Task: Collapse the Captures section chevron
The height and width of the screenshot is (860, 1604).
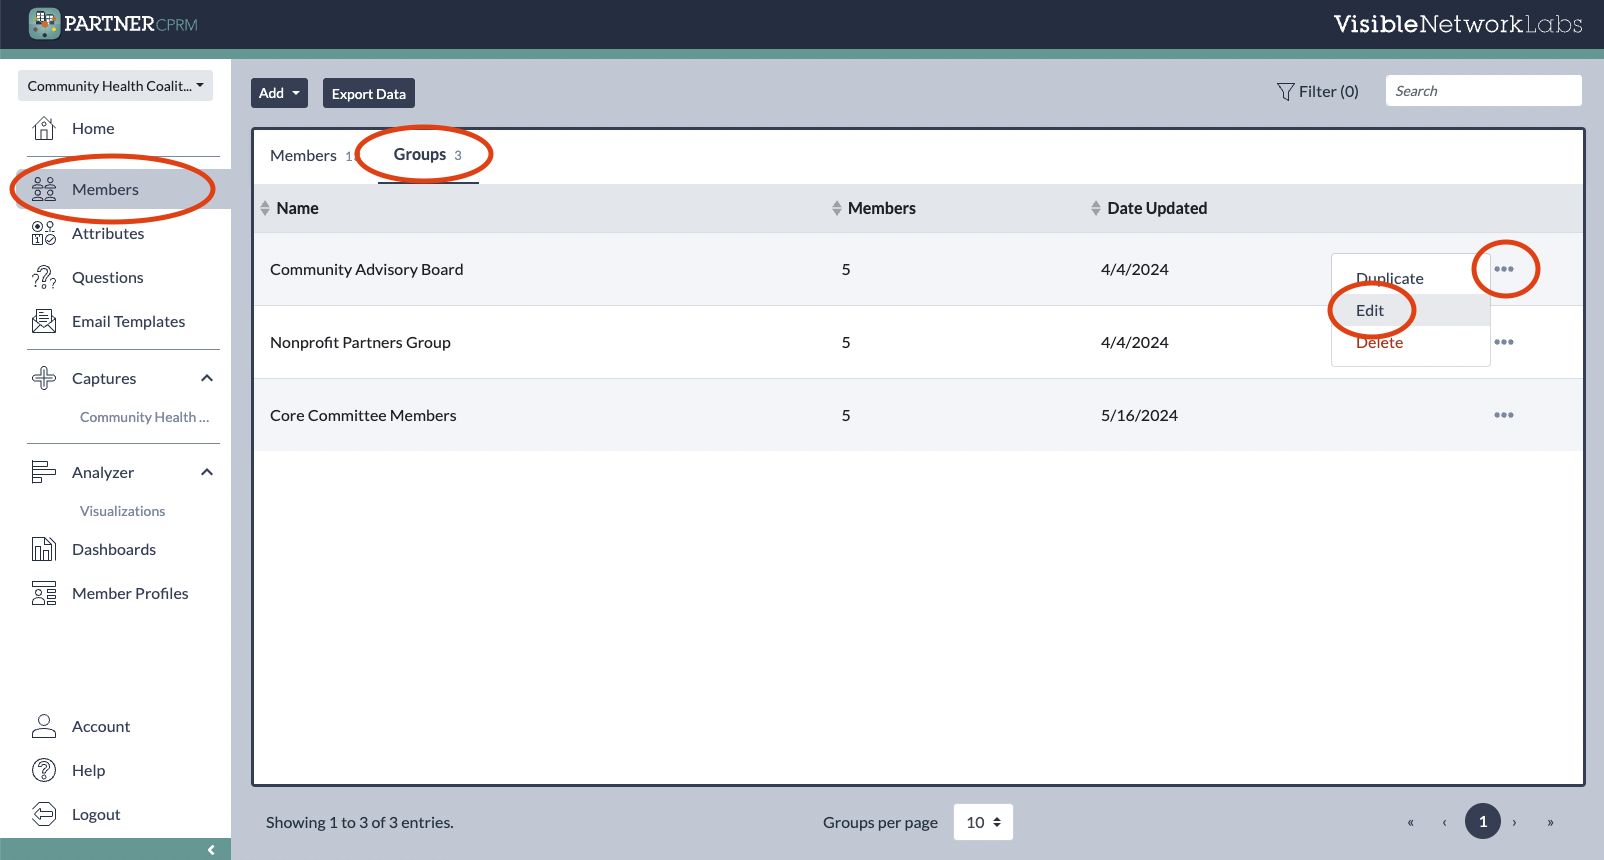Action: click(207, 378)
